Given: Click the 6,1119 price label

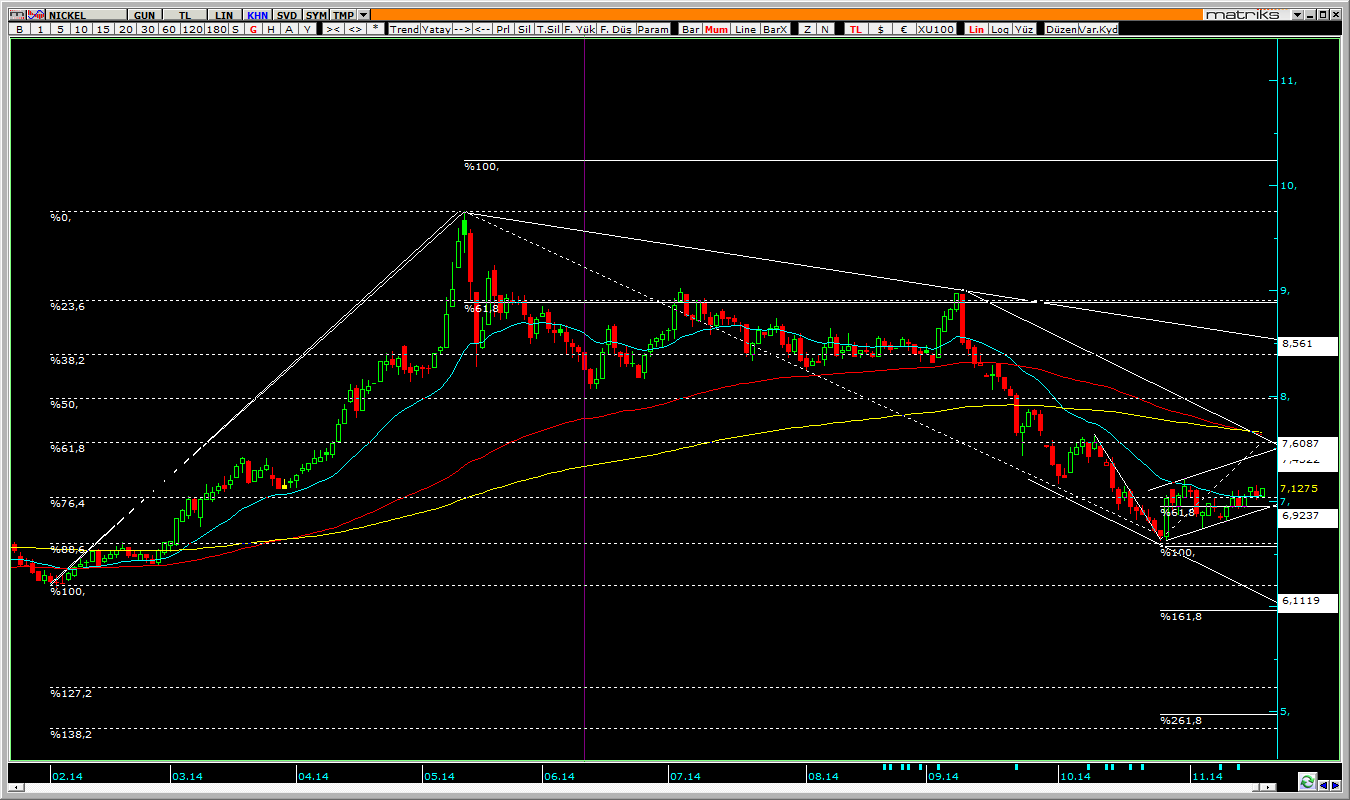Looking at the screenshot, I should (1308, 602).
